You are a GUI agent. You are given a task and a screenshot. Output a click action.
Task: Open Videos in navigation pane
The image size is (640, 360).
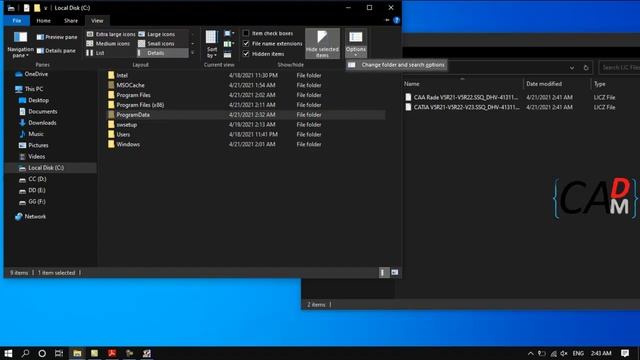point(32,157)
